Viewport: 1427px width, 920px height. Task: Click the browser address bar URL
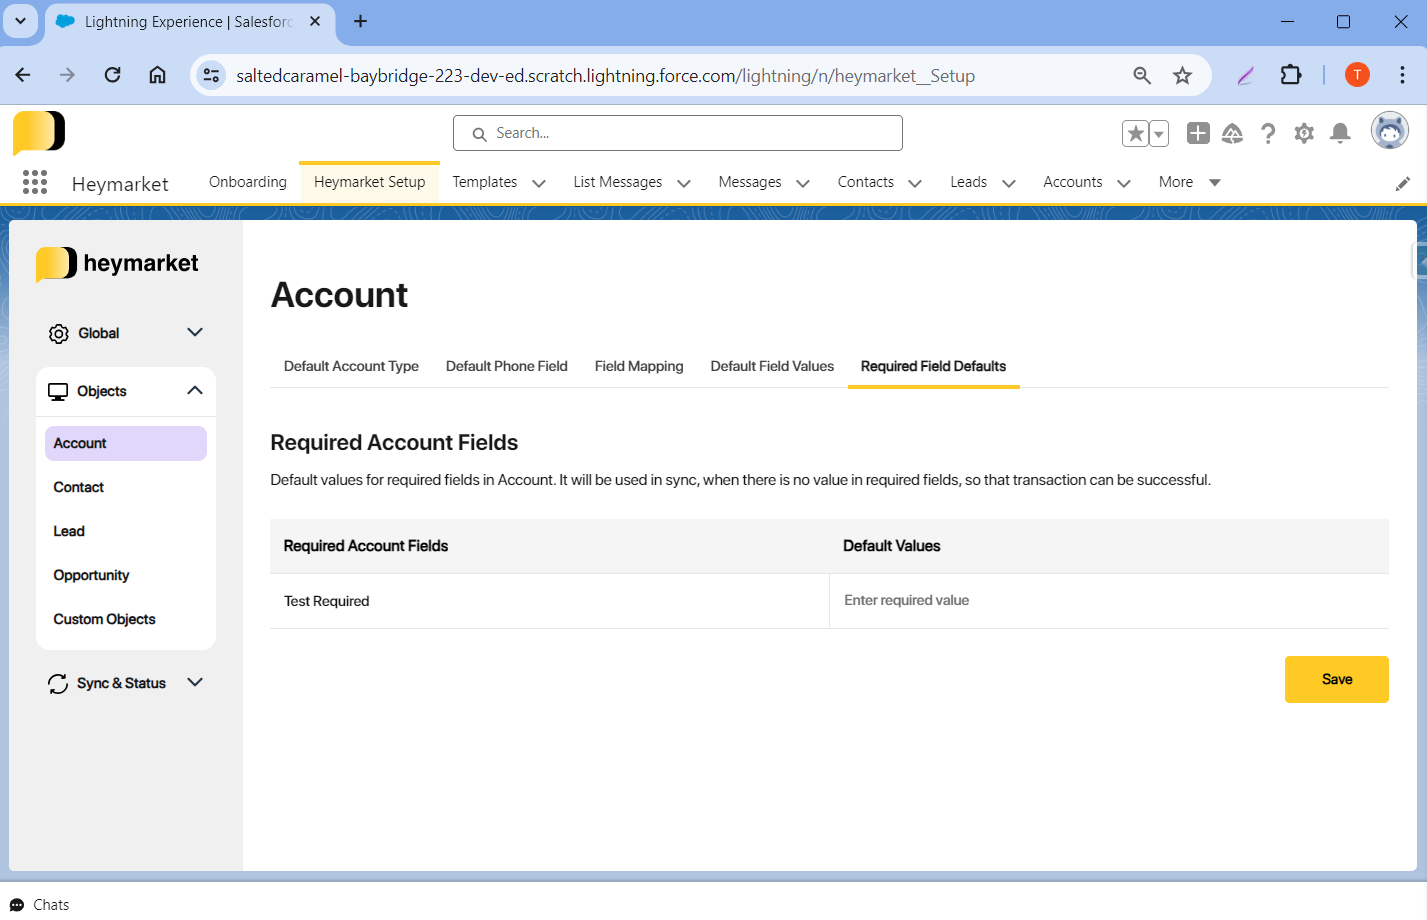tap(605, 76)
